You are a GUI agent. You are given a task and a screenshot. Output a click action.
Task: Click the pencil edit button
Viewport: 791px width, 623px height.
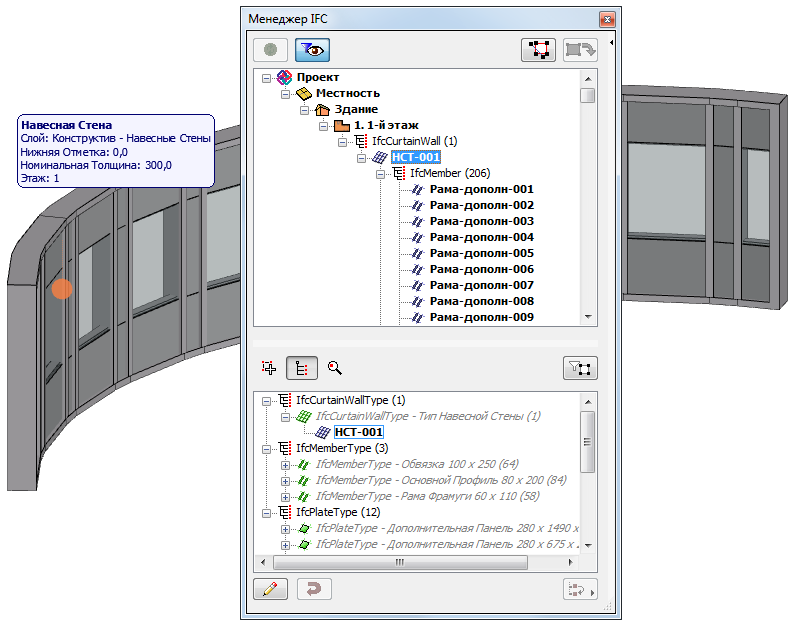tap(270, 589)
